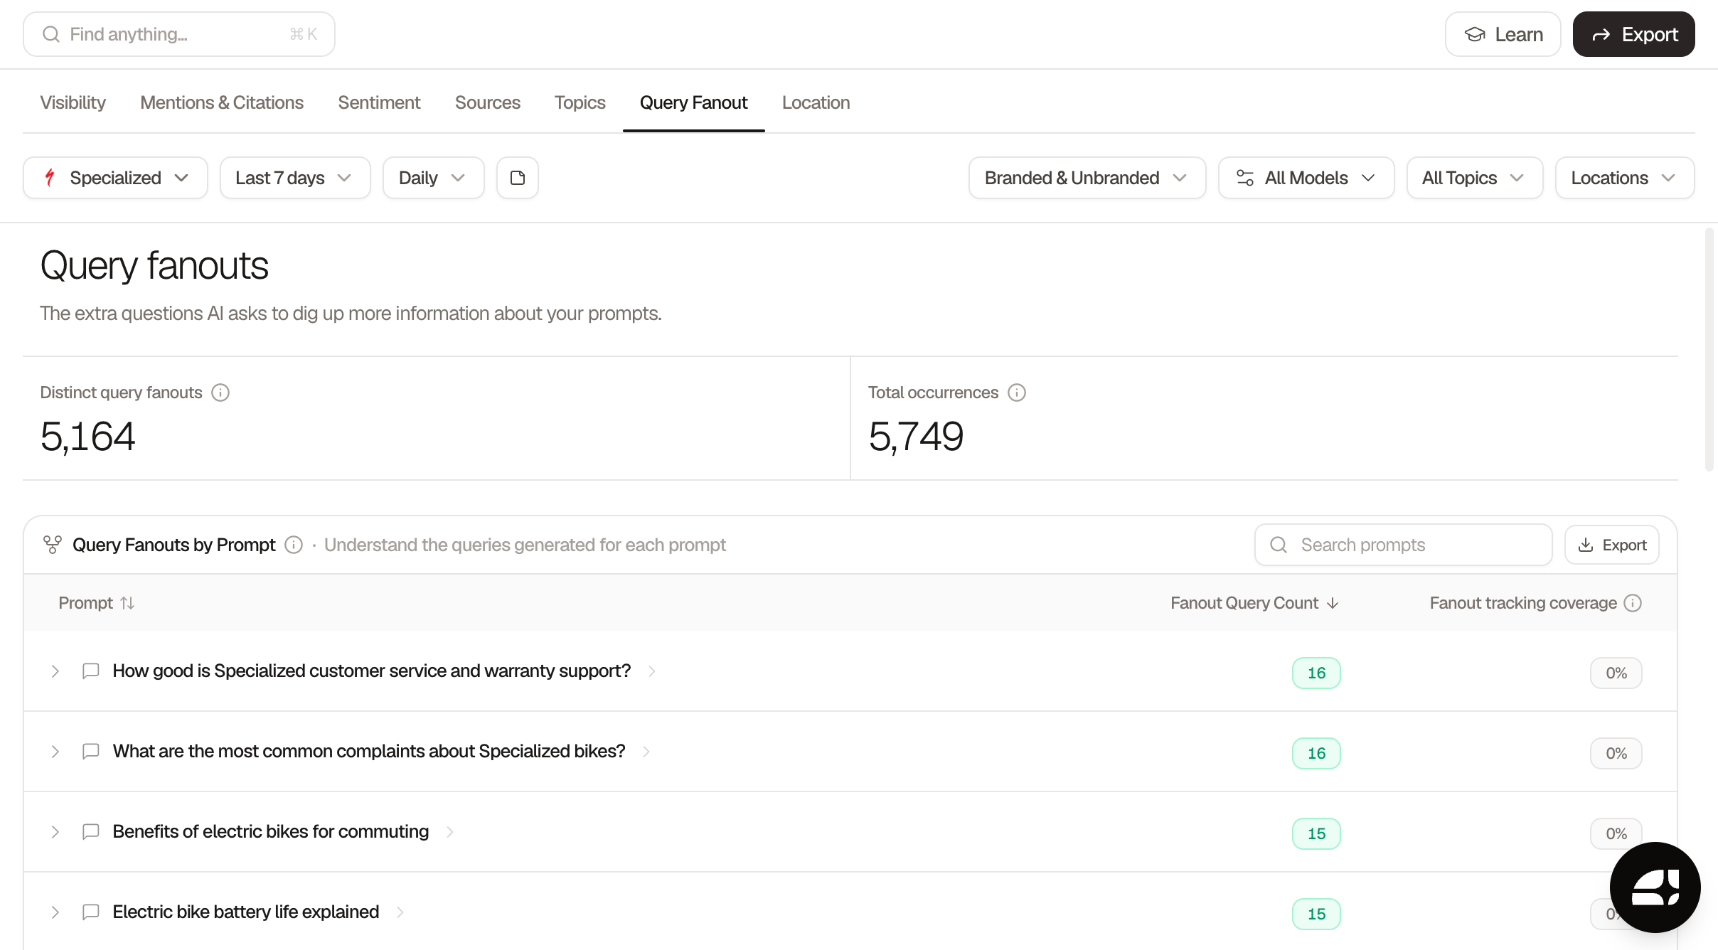Open the floating chat widget icon

point(1655,887)
